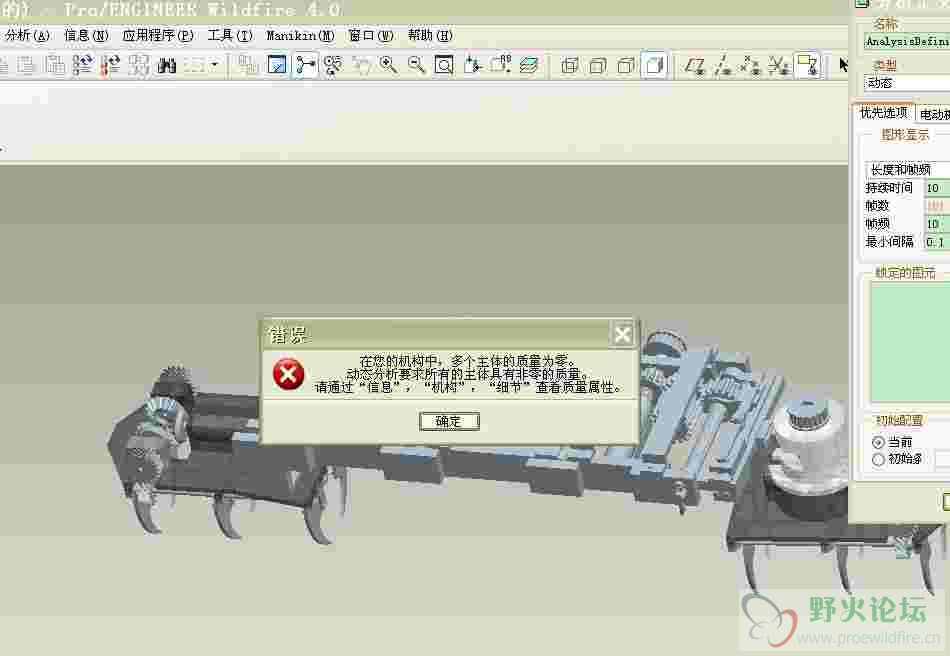Image resolution: width=950 pixels, height=656 pixels.
Task: Open dropdown arrow next to dashed selection icon
Action: click(214, 65)
